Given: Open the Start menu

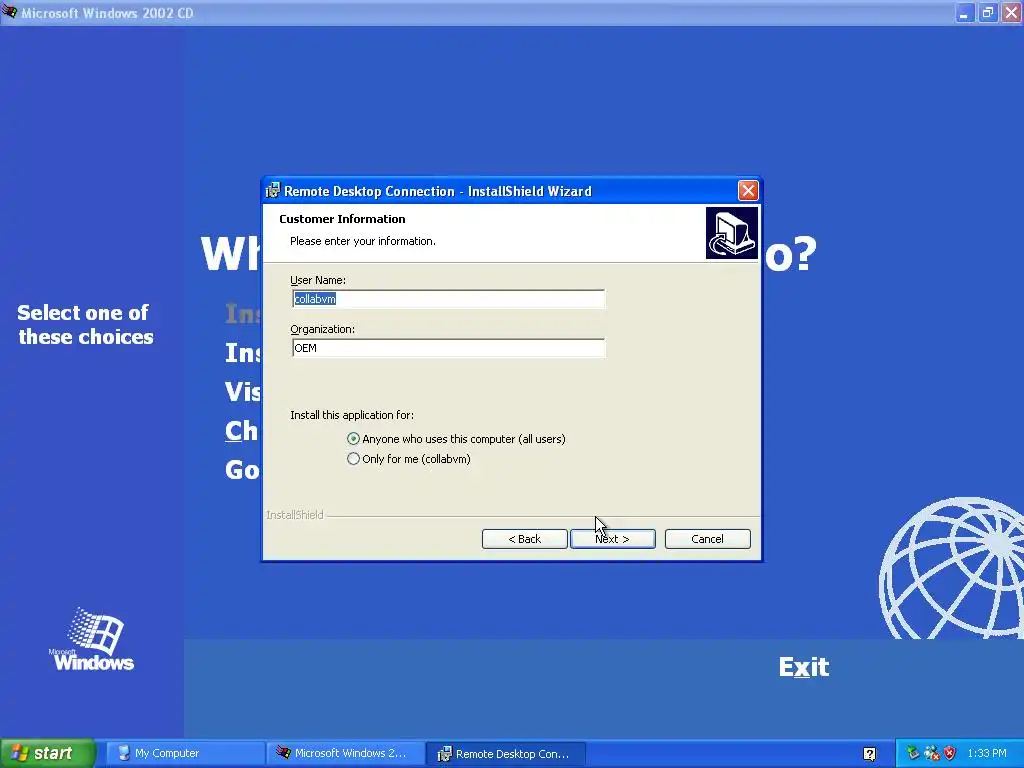Looking at the screenshot, I should coord(47,753).
